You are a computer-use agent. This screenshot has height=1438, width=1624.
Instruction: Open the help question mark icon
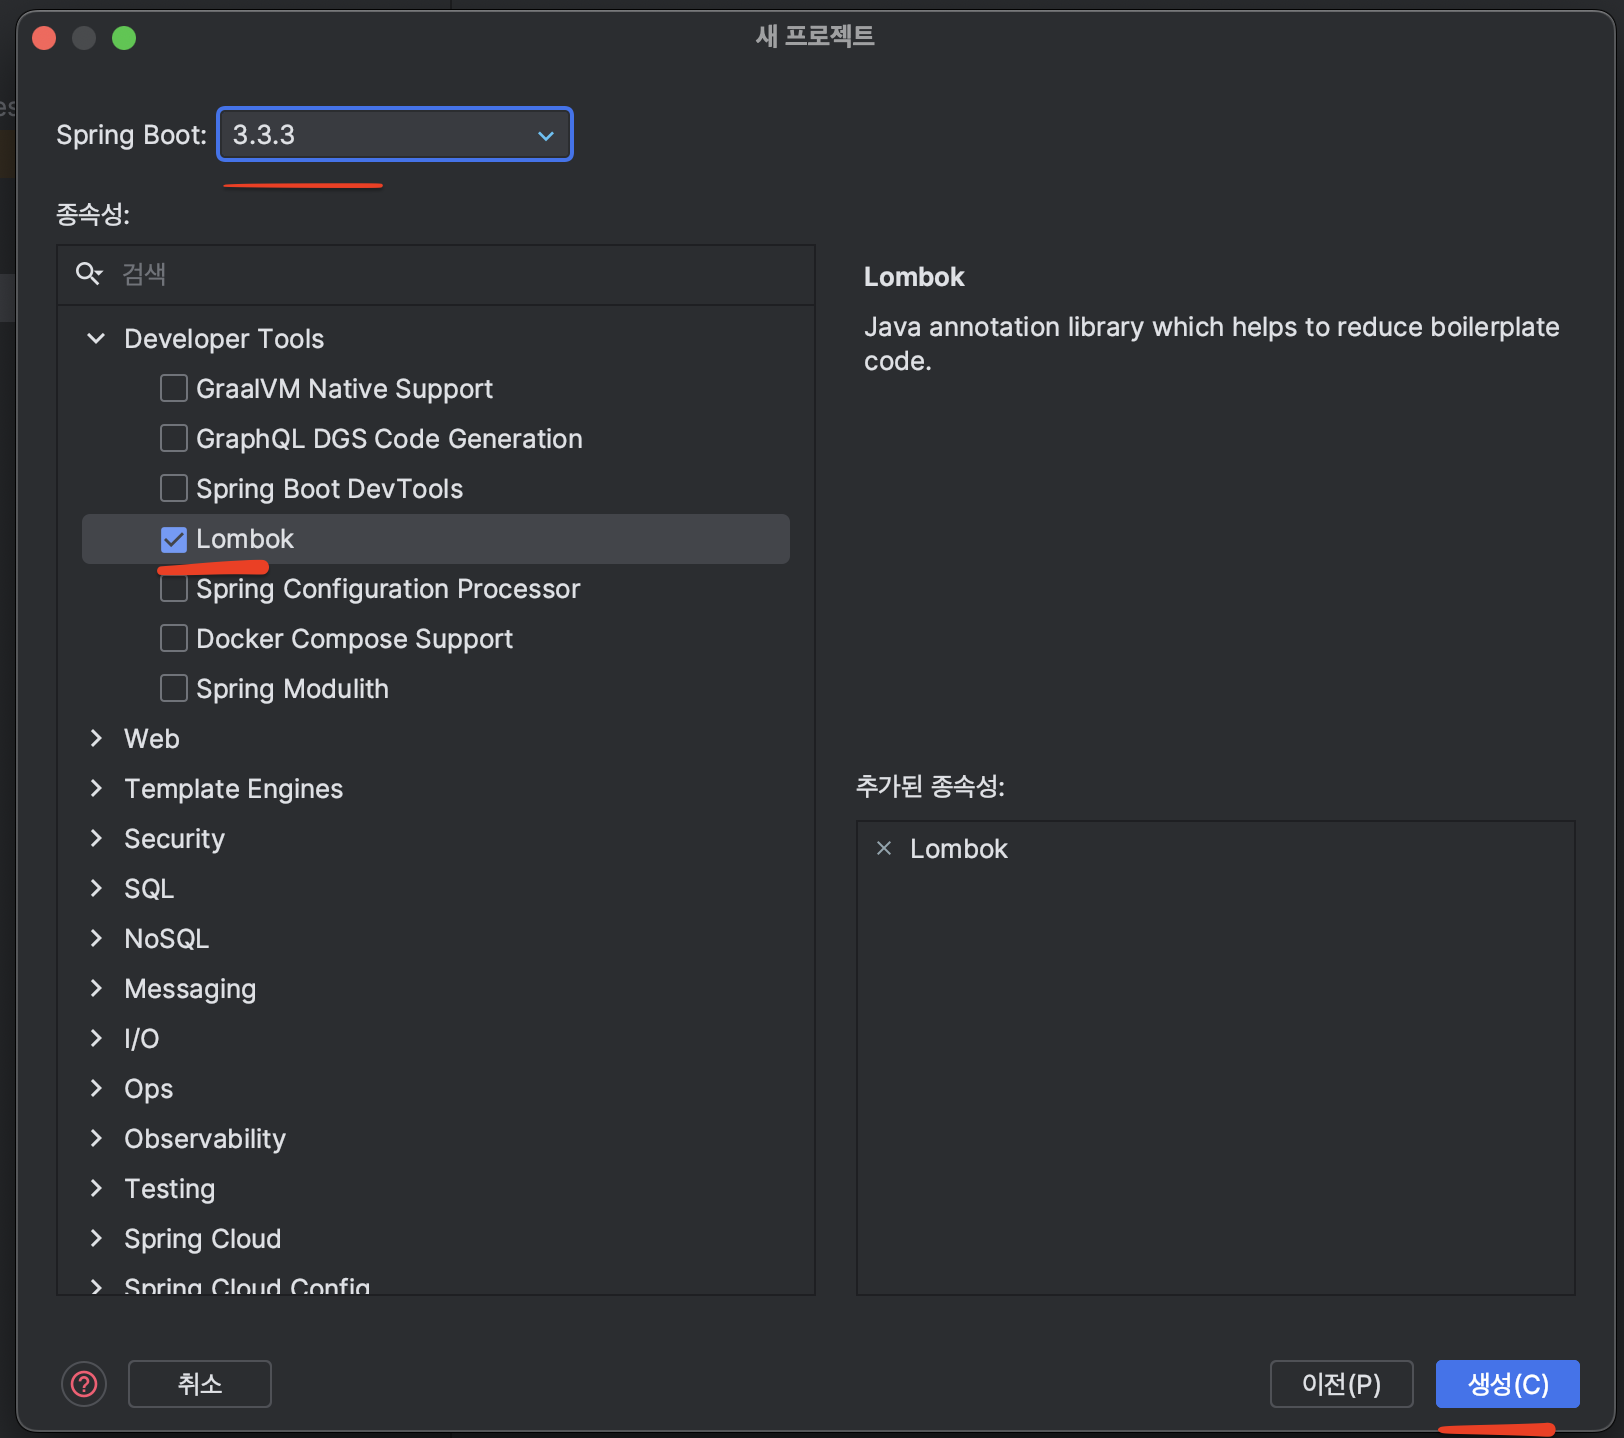pos(84,1384)
